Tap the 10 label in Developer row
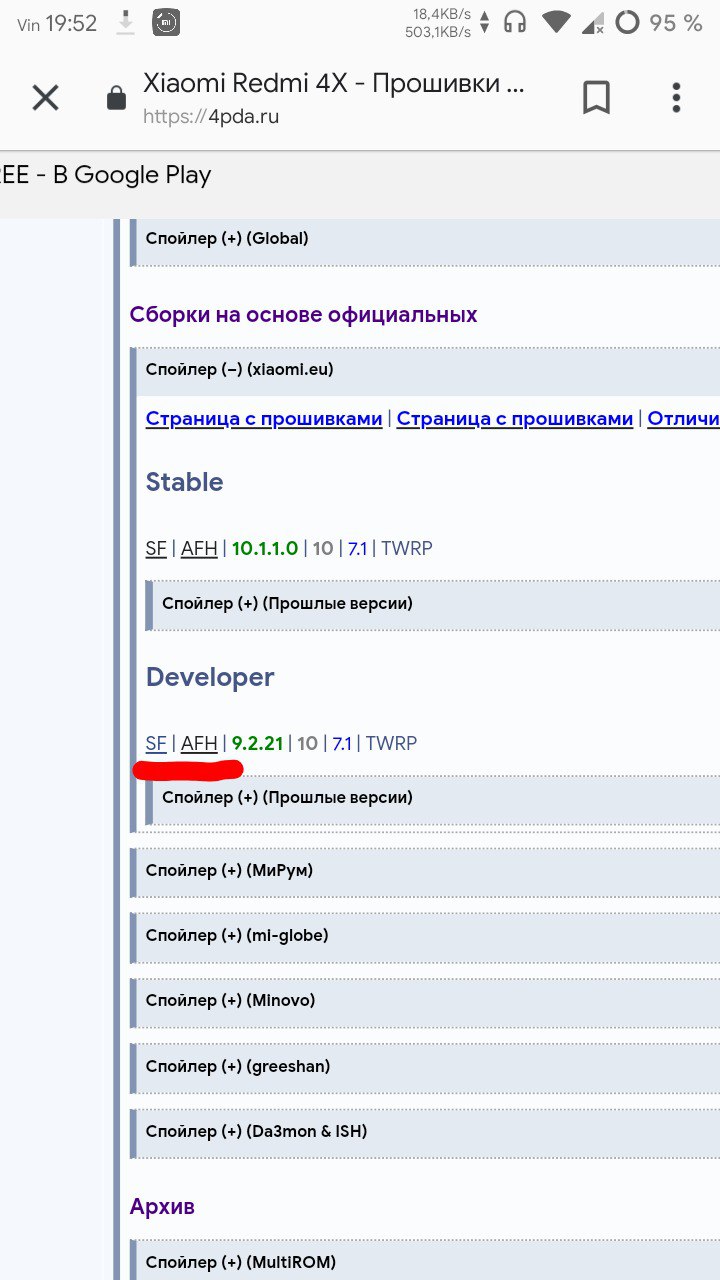Image resolution: width=720 pixels, height=1280 pixels. 307,743
